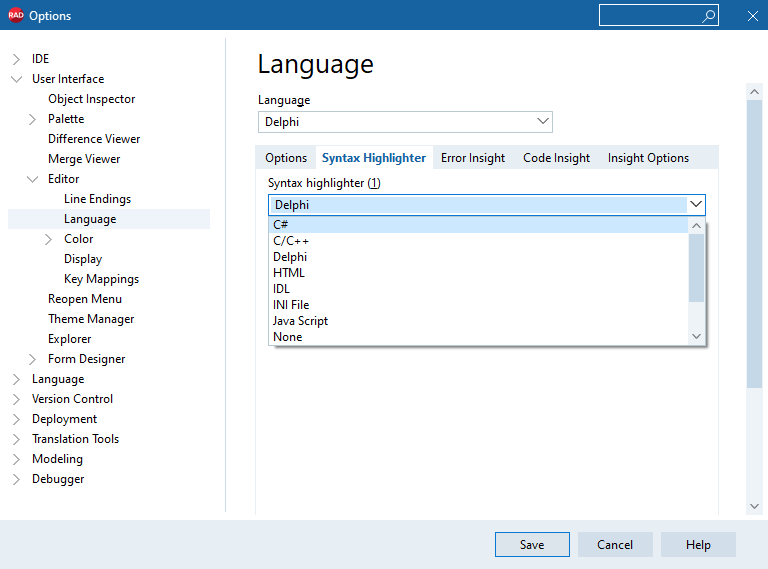The width and height of the screenshot is (768, 569).
Task: Collapse the User Interface tree node
Action: [x=16, y=79]
